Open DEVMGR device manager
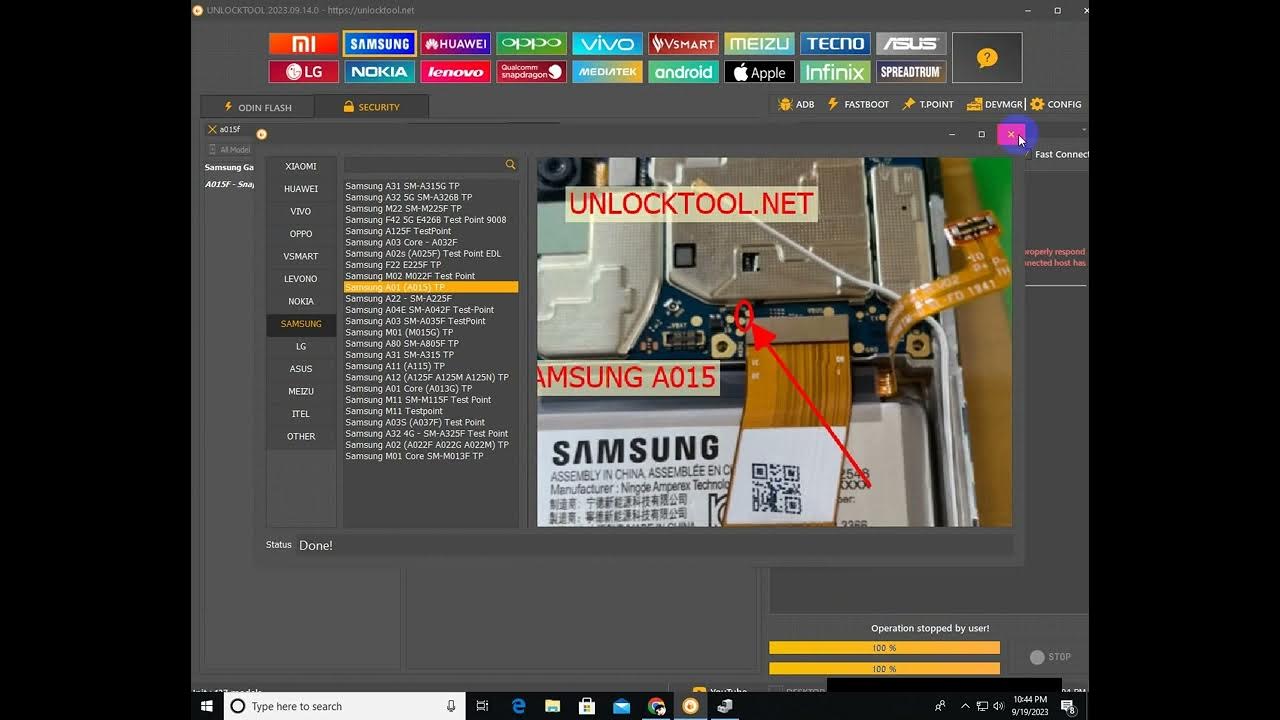 (995, 104)
